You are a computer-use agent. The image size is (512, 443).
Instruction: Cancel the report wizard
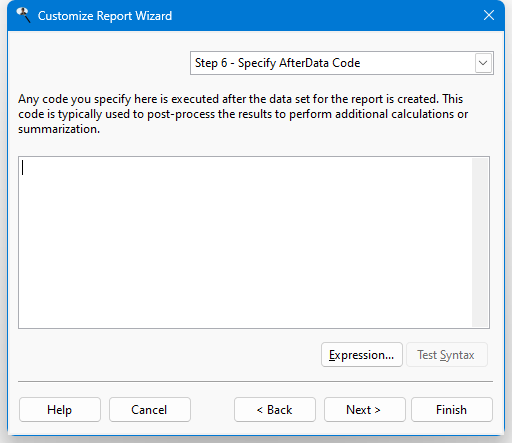(x=150, y=409)
